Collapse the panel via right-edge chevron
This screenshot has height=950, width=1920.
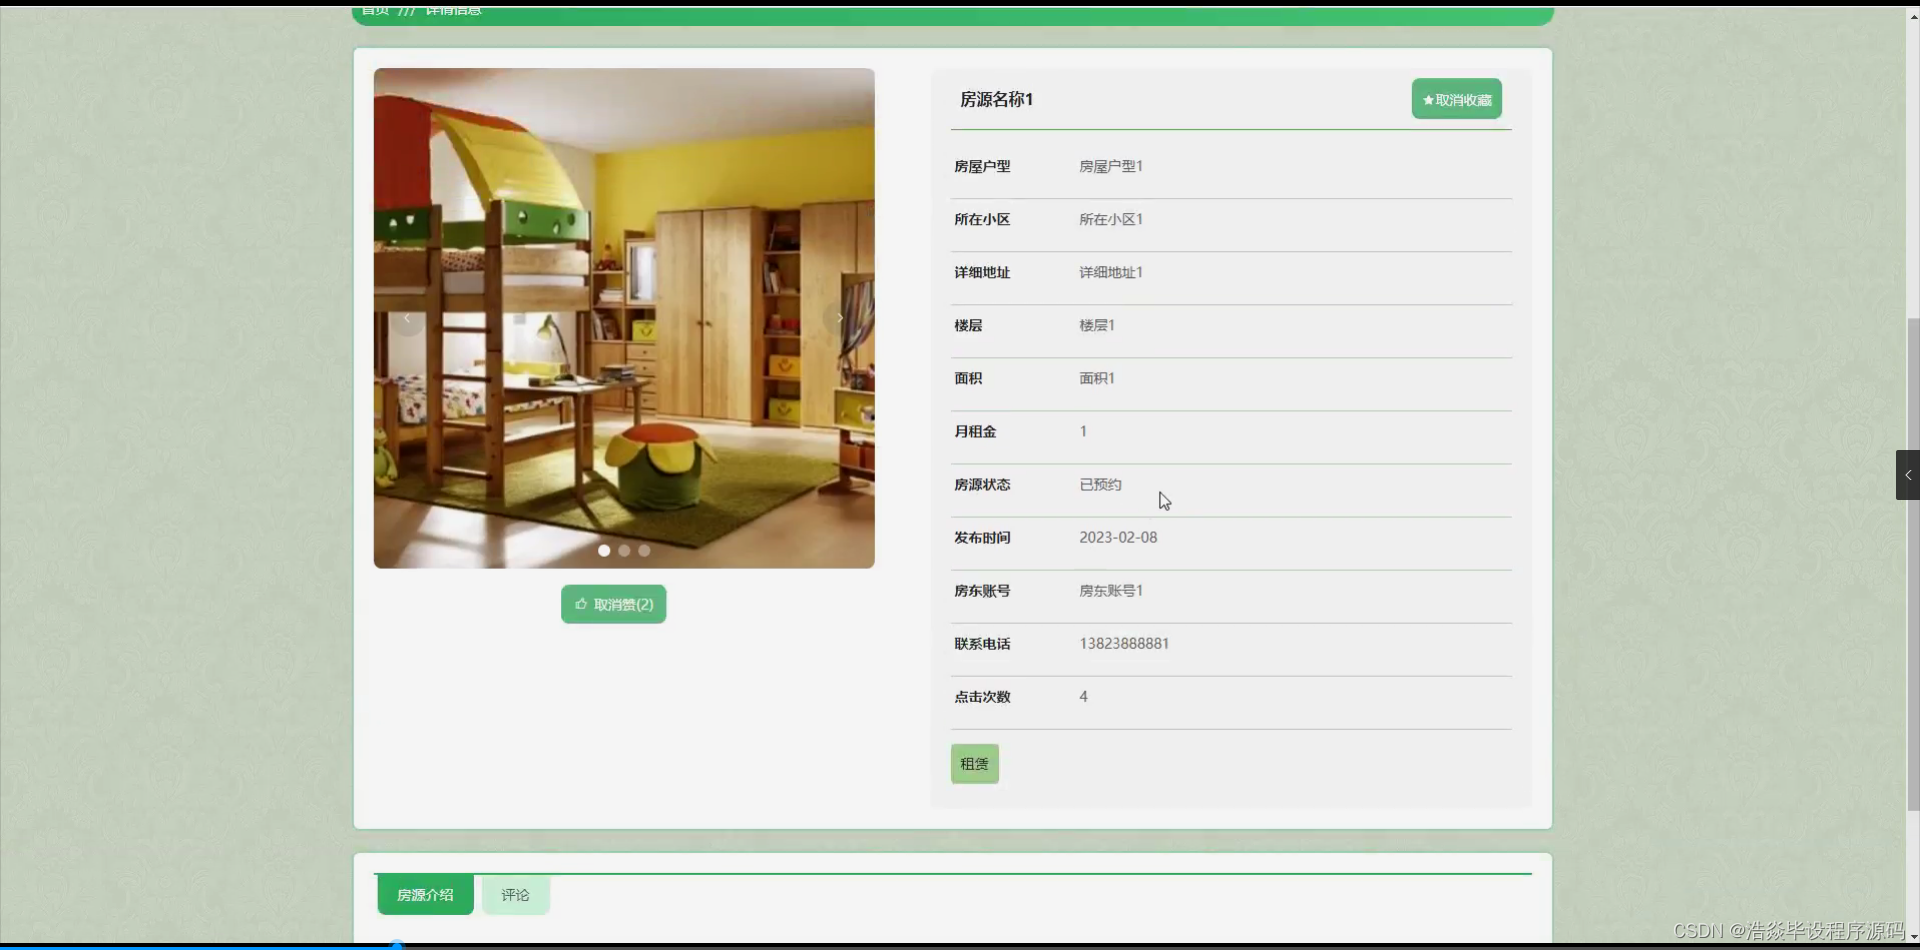[x=1908, y=474]
